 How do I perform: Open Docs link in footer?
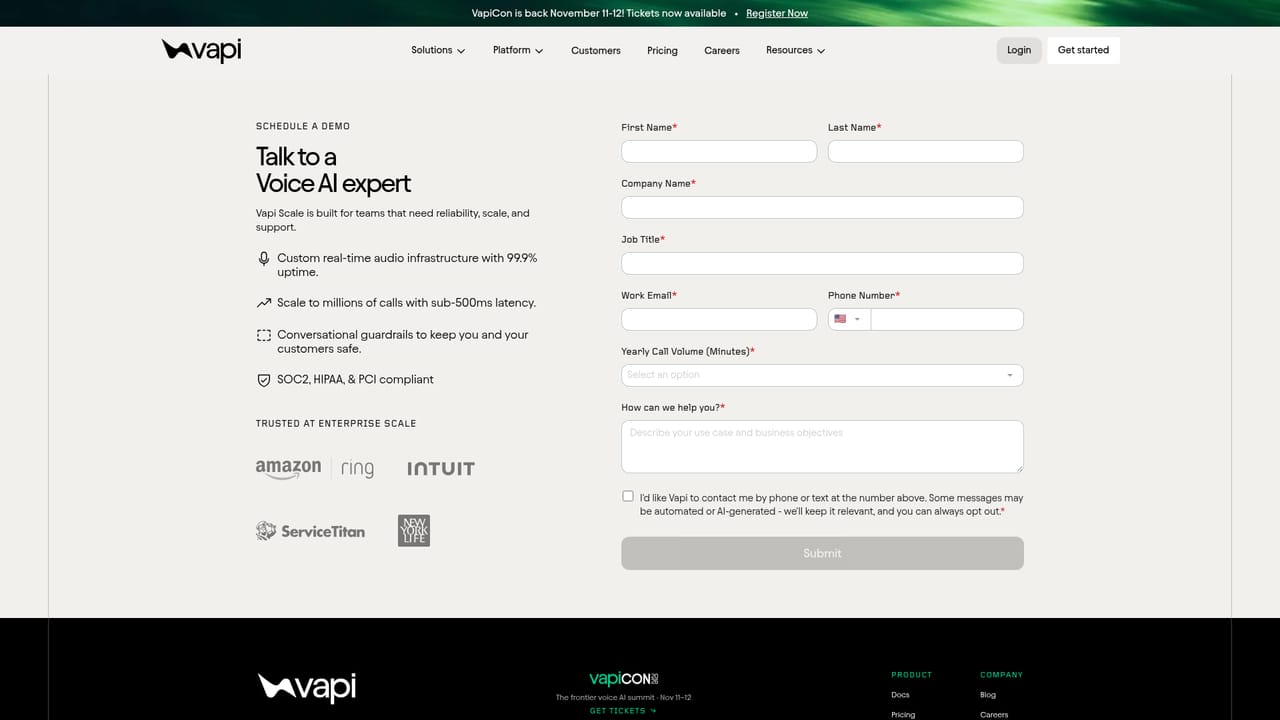(x=900, y=695)
